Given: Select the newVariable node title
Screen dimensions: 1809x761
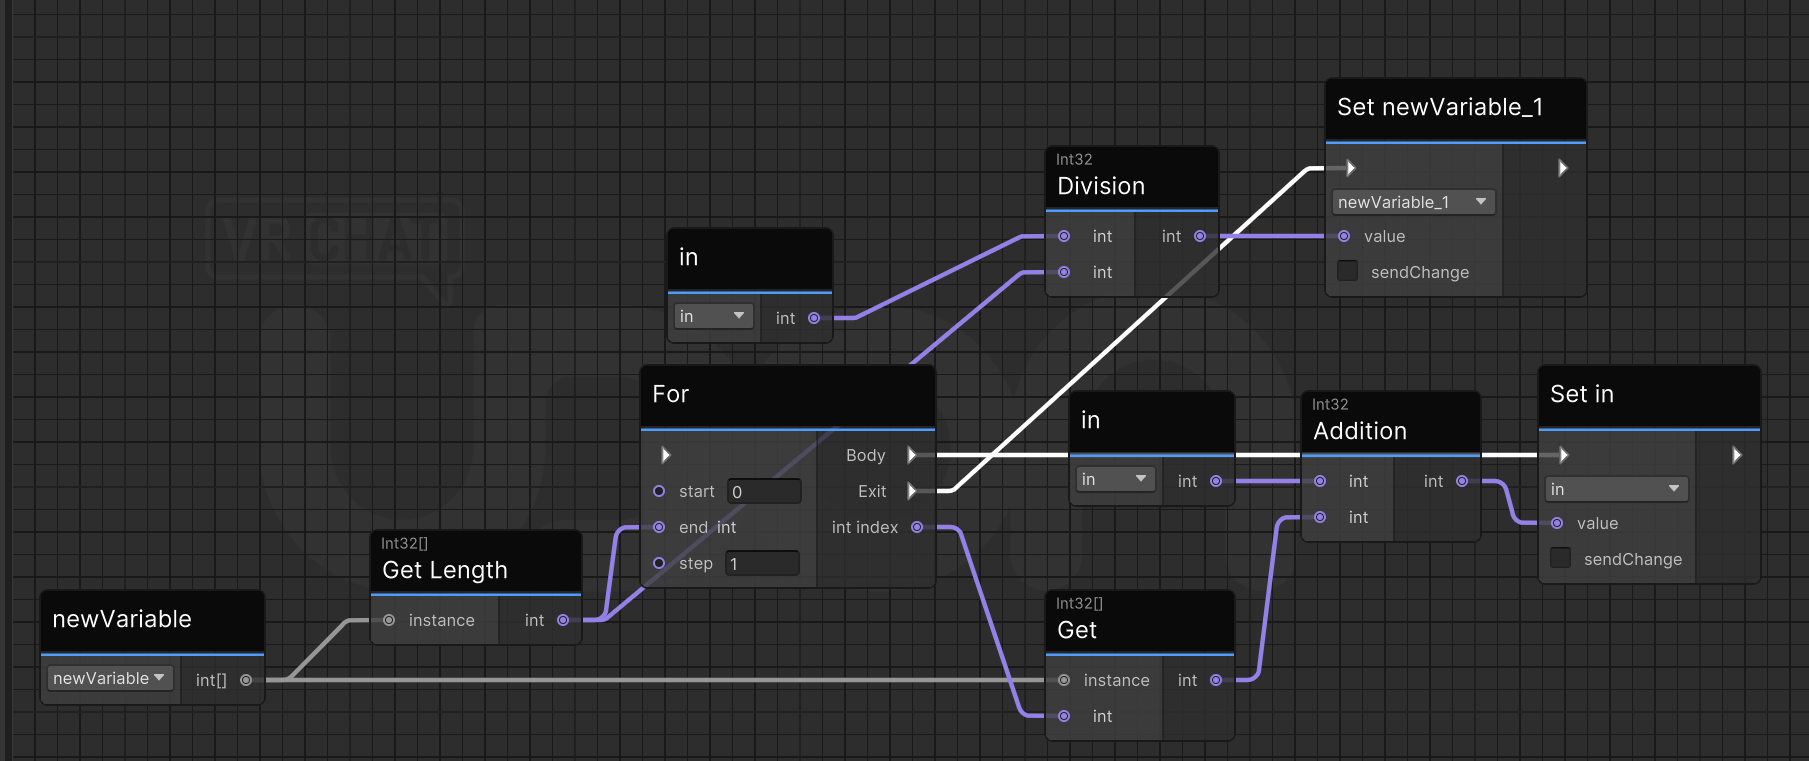Looking at the screenshot, I should pos(122,619).
